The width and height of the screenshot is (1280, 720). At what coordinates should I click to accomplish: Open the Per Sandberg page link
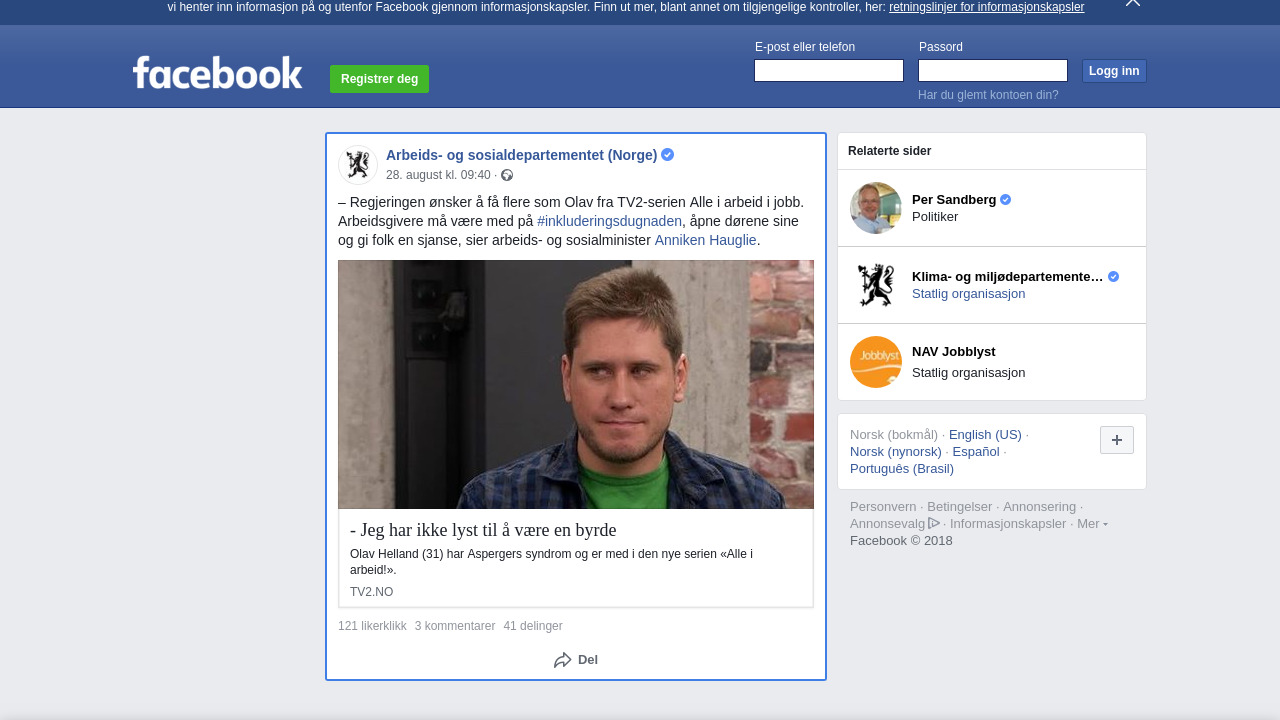(x=954, y=199)
